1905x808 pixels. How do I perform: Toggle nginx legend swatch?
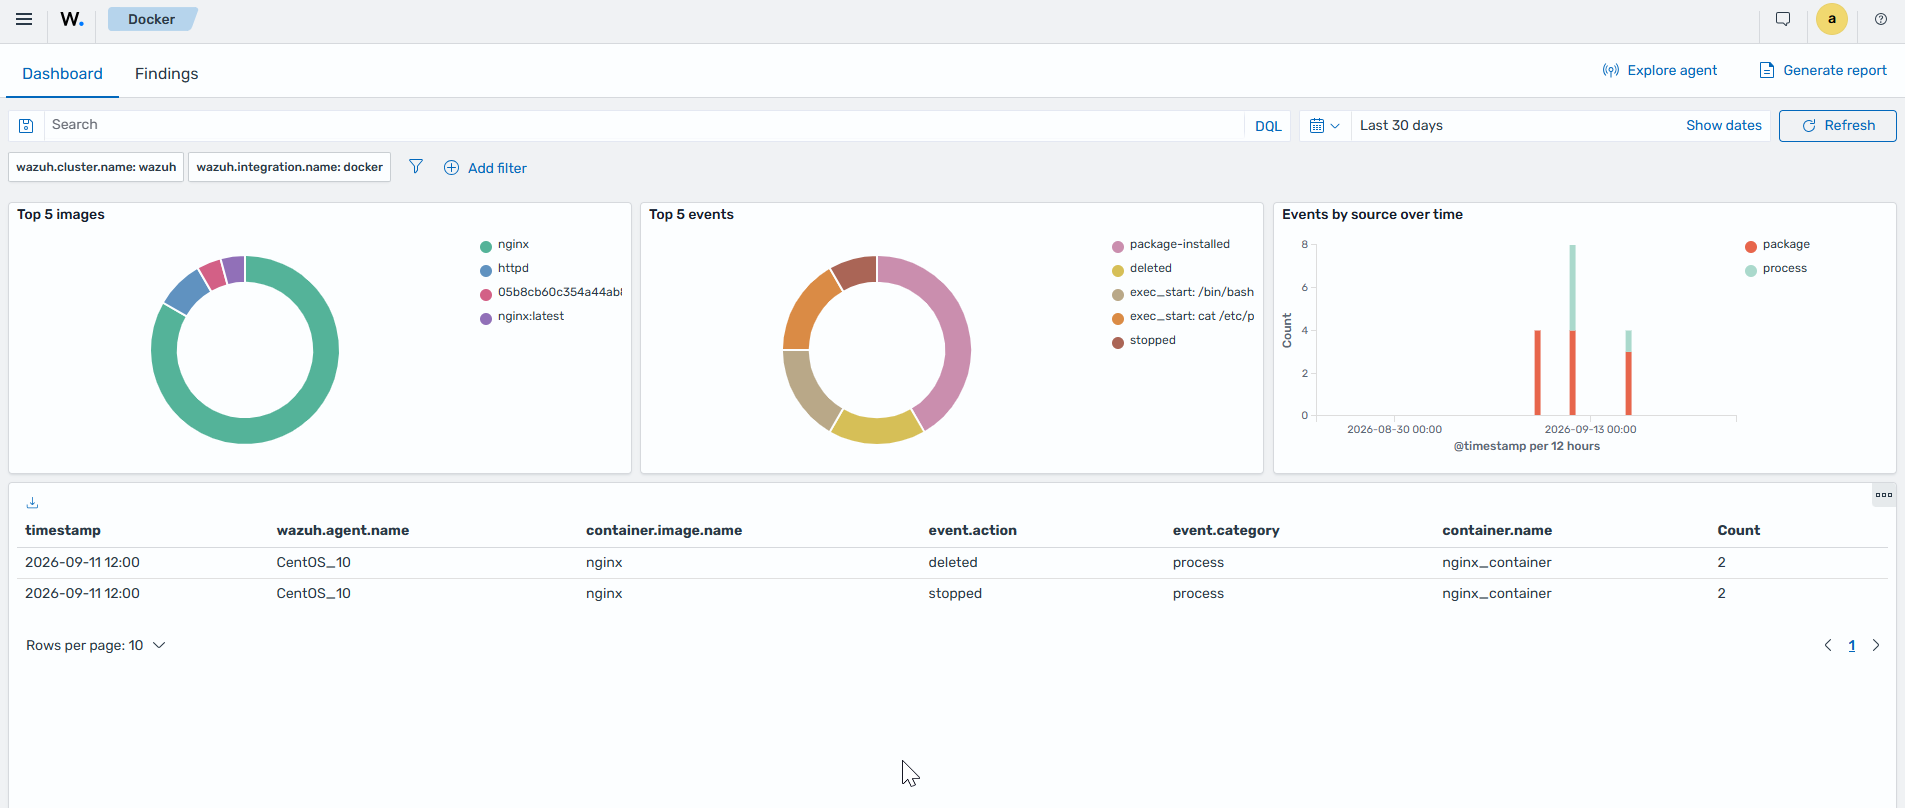[486, 246]
